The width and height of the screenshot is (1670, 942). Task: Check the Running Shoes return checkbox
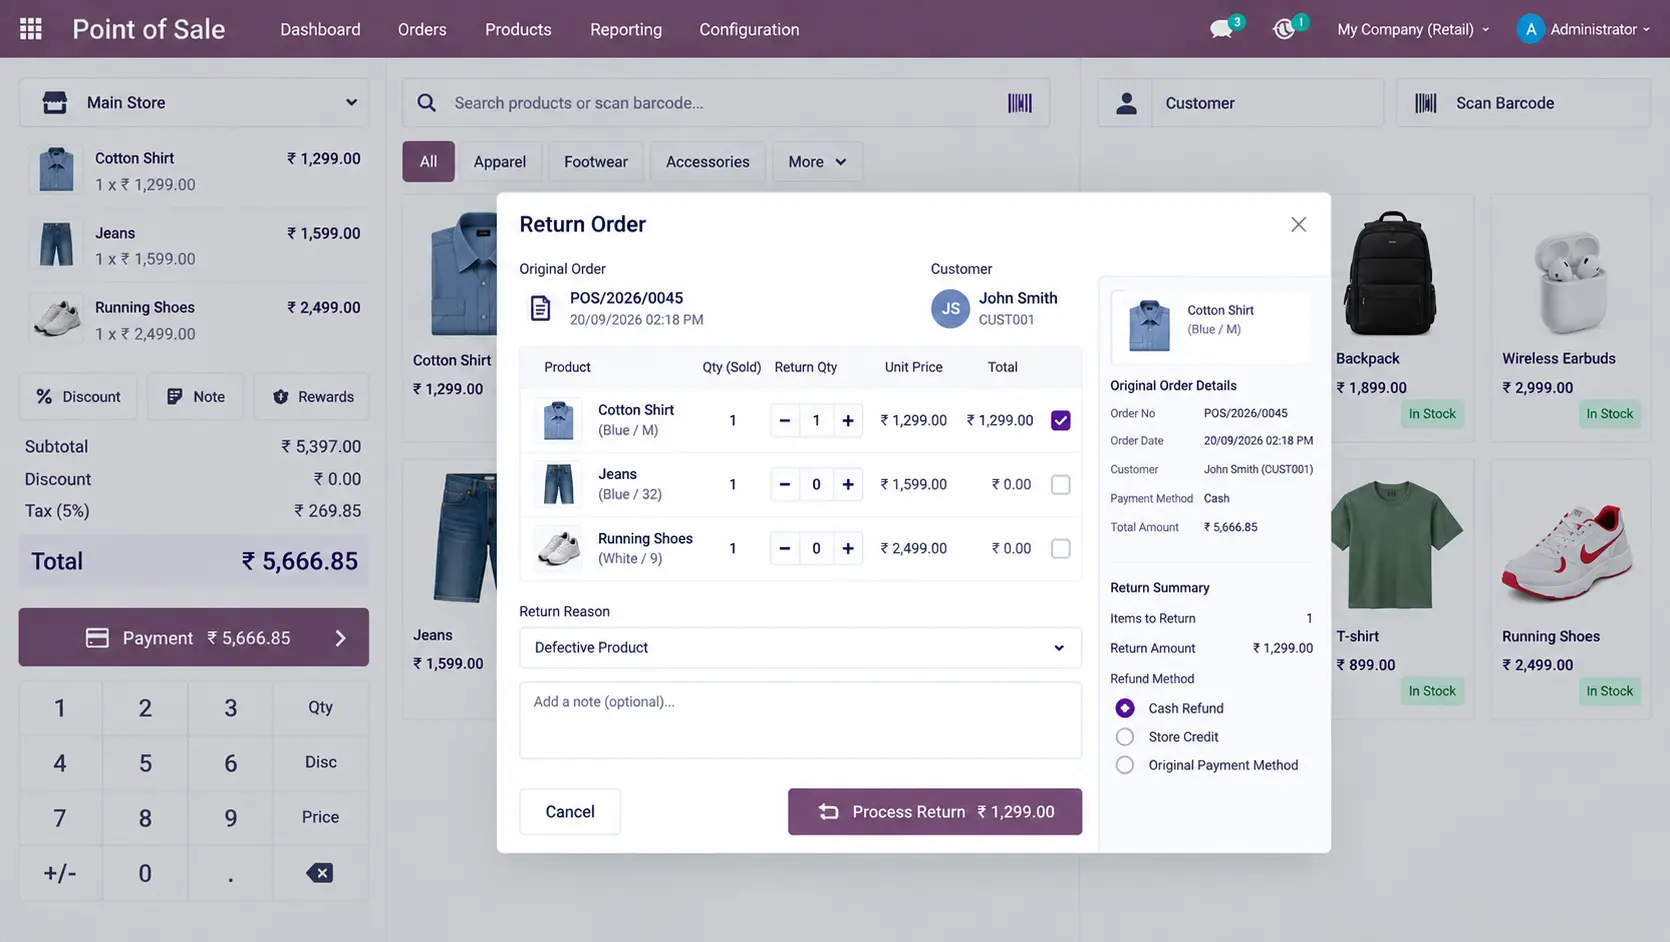1061,548
